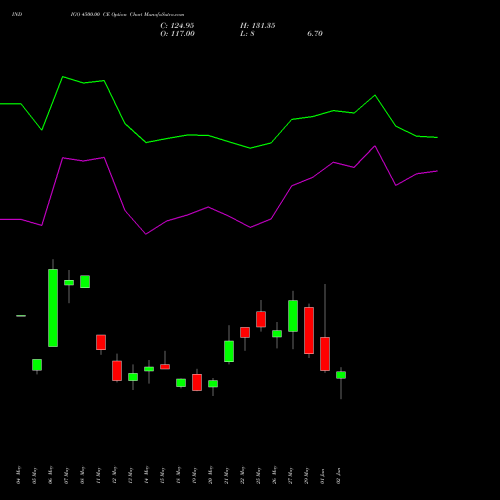Click the 21 May date label
The height and width of the screenshot is (500, 500).
click(226, 475)
